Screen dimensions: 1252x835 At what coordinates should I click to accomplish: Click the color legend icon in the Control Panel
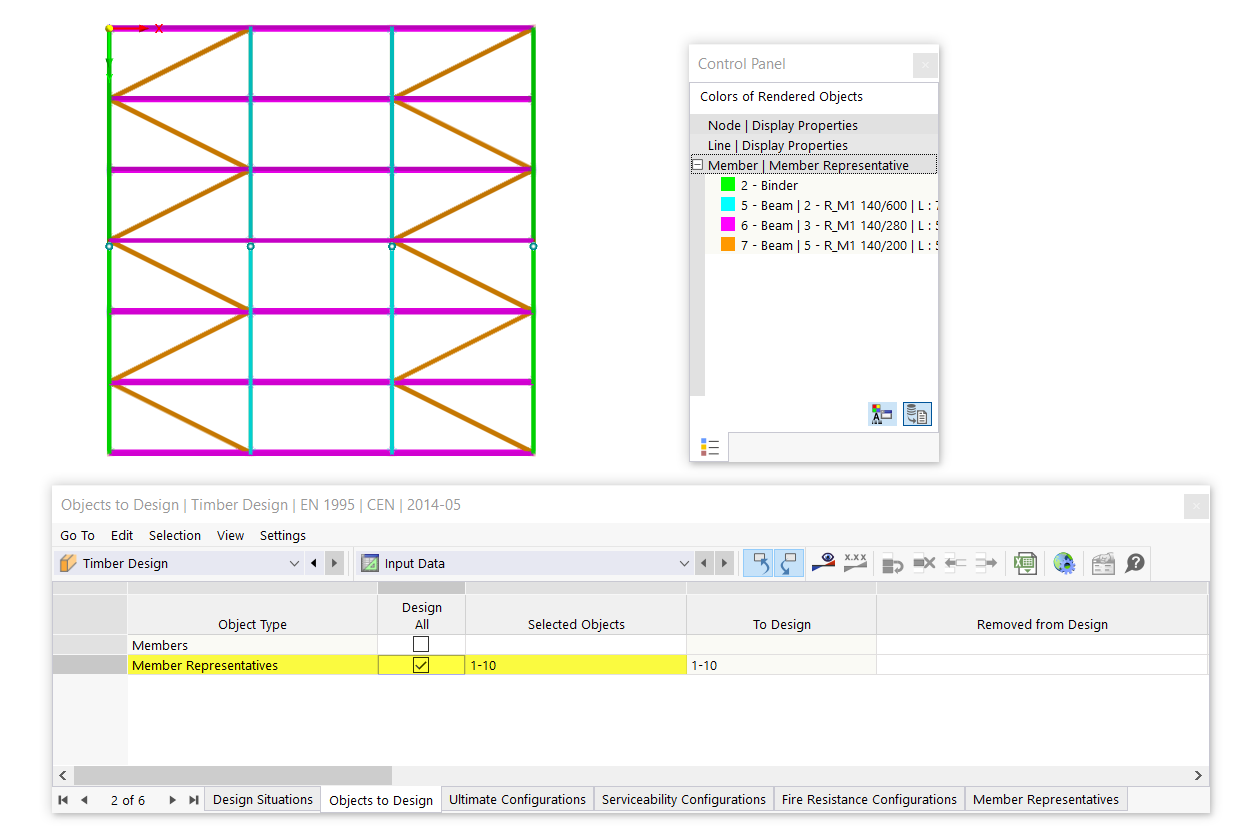coord(883,413)
